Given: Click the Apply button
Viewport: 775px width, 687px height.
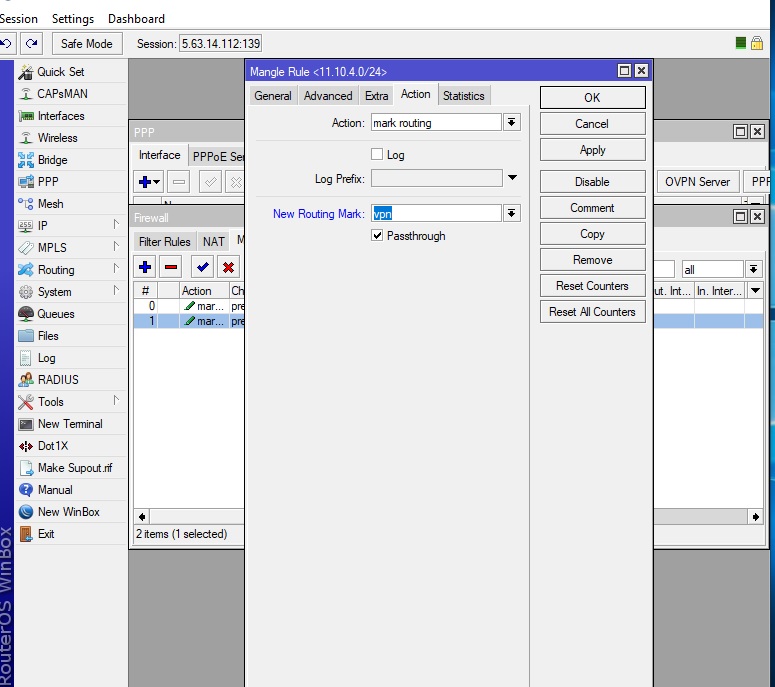Looking at the screenshot, I should (592, 149).
